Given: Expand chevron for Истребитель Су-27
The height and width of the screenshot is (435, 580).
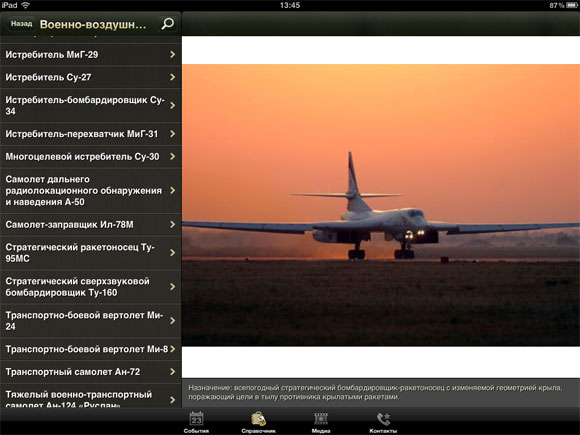Looking at the screenshot, I should 172,77.
